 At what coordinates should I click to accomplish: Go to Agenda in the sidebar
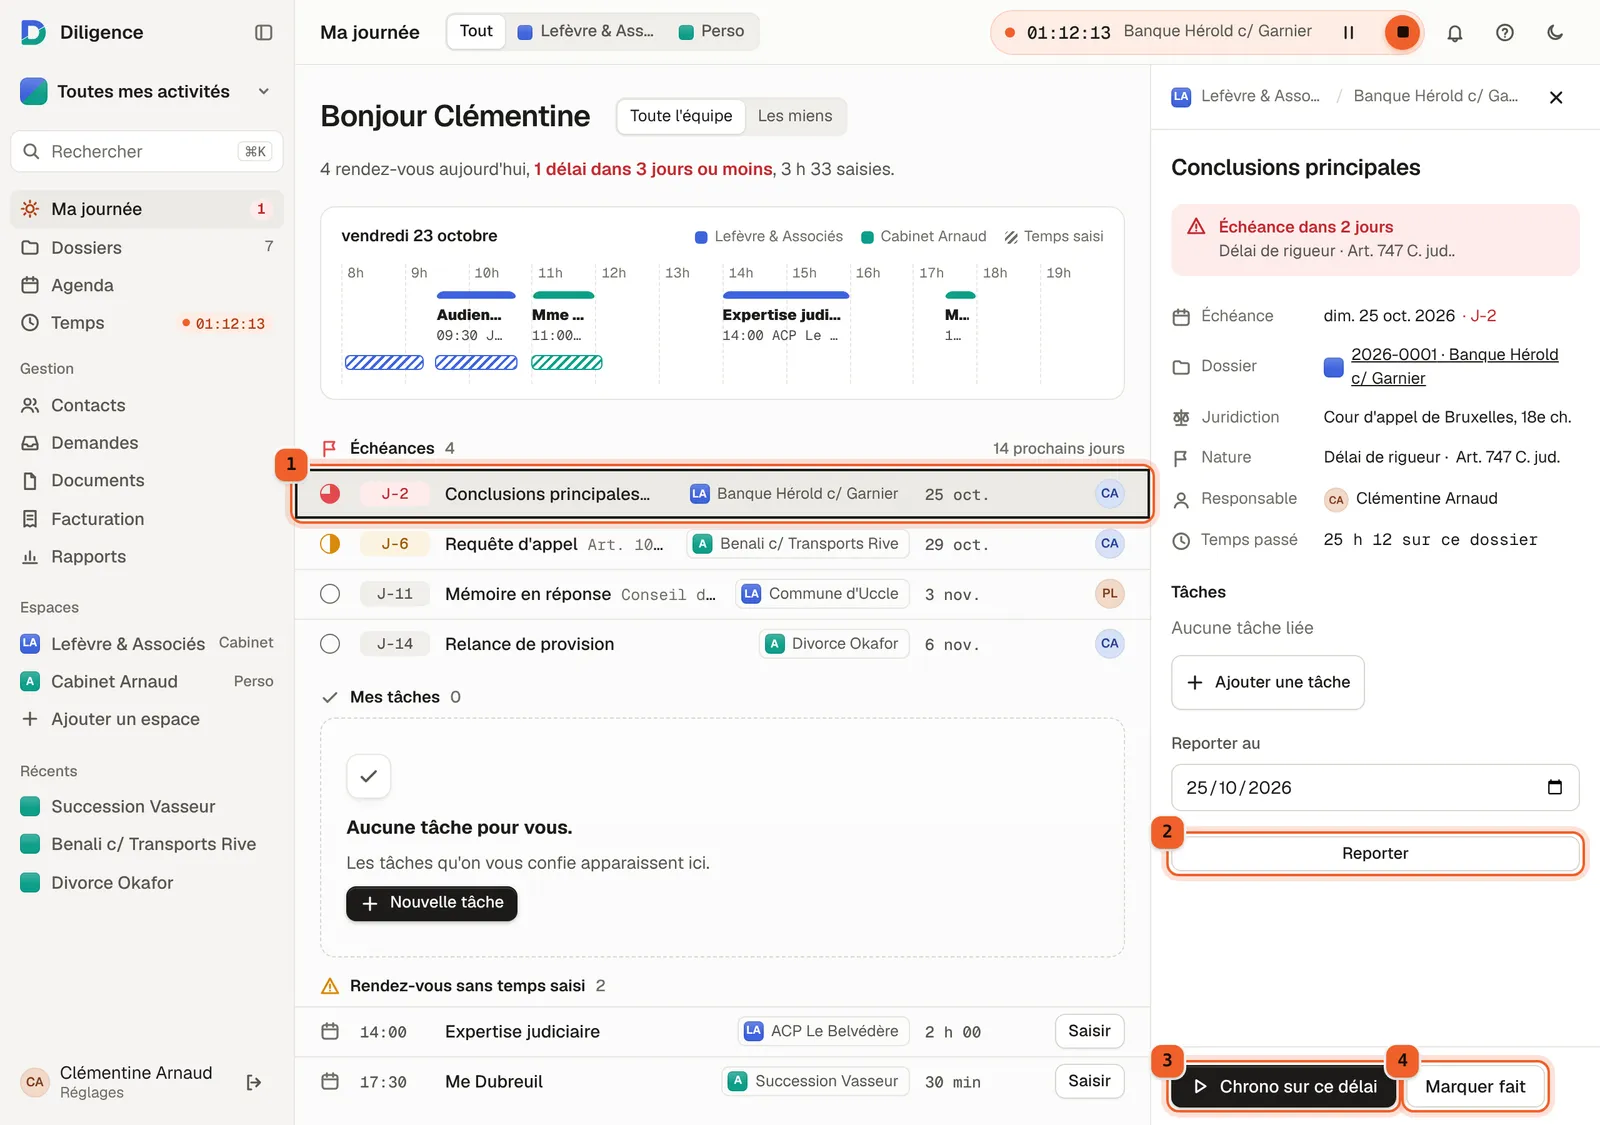tap(147, 285)
